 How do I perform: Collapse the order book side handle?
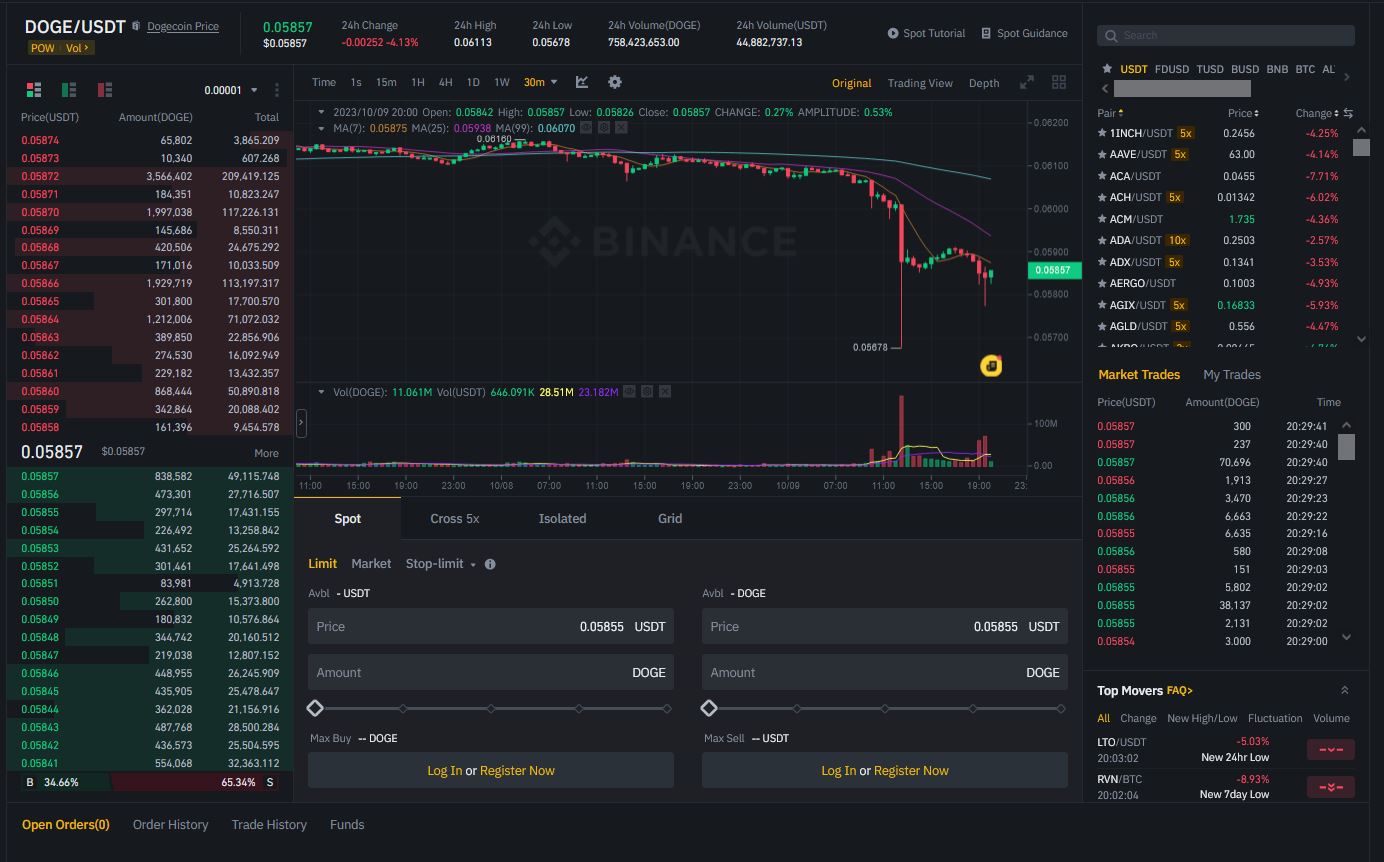click(x=301, y=424)
